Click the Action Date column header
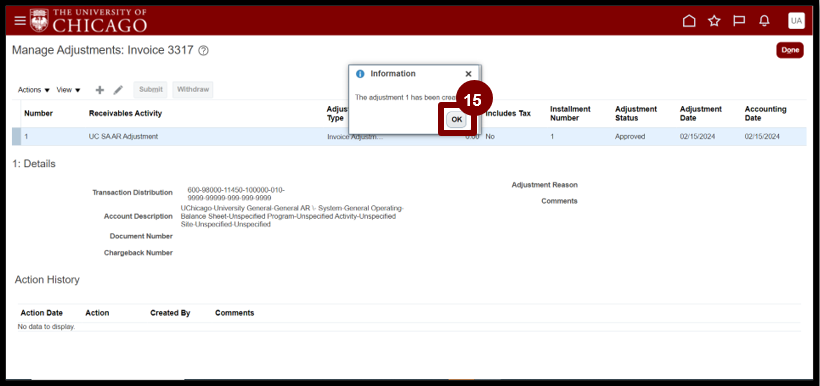The width and height of the screenshot is (820, 386). click(41, 313)
